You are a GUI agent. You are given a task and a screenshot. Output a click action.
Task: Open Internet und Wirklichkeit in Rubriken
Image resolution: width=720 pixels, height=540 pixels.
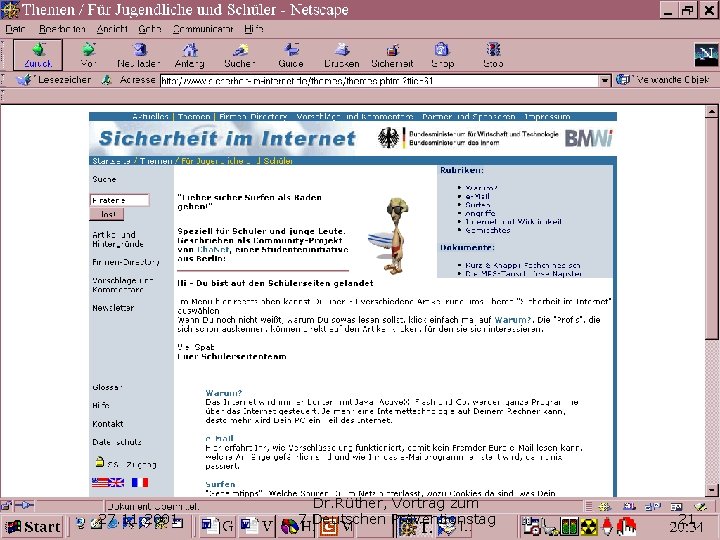pyautogui.click(x=513, y=221)
